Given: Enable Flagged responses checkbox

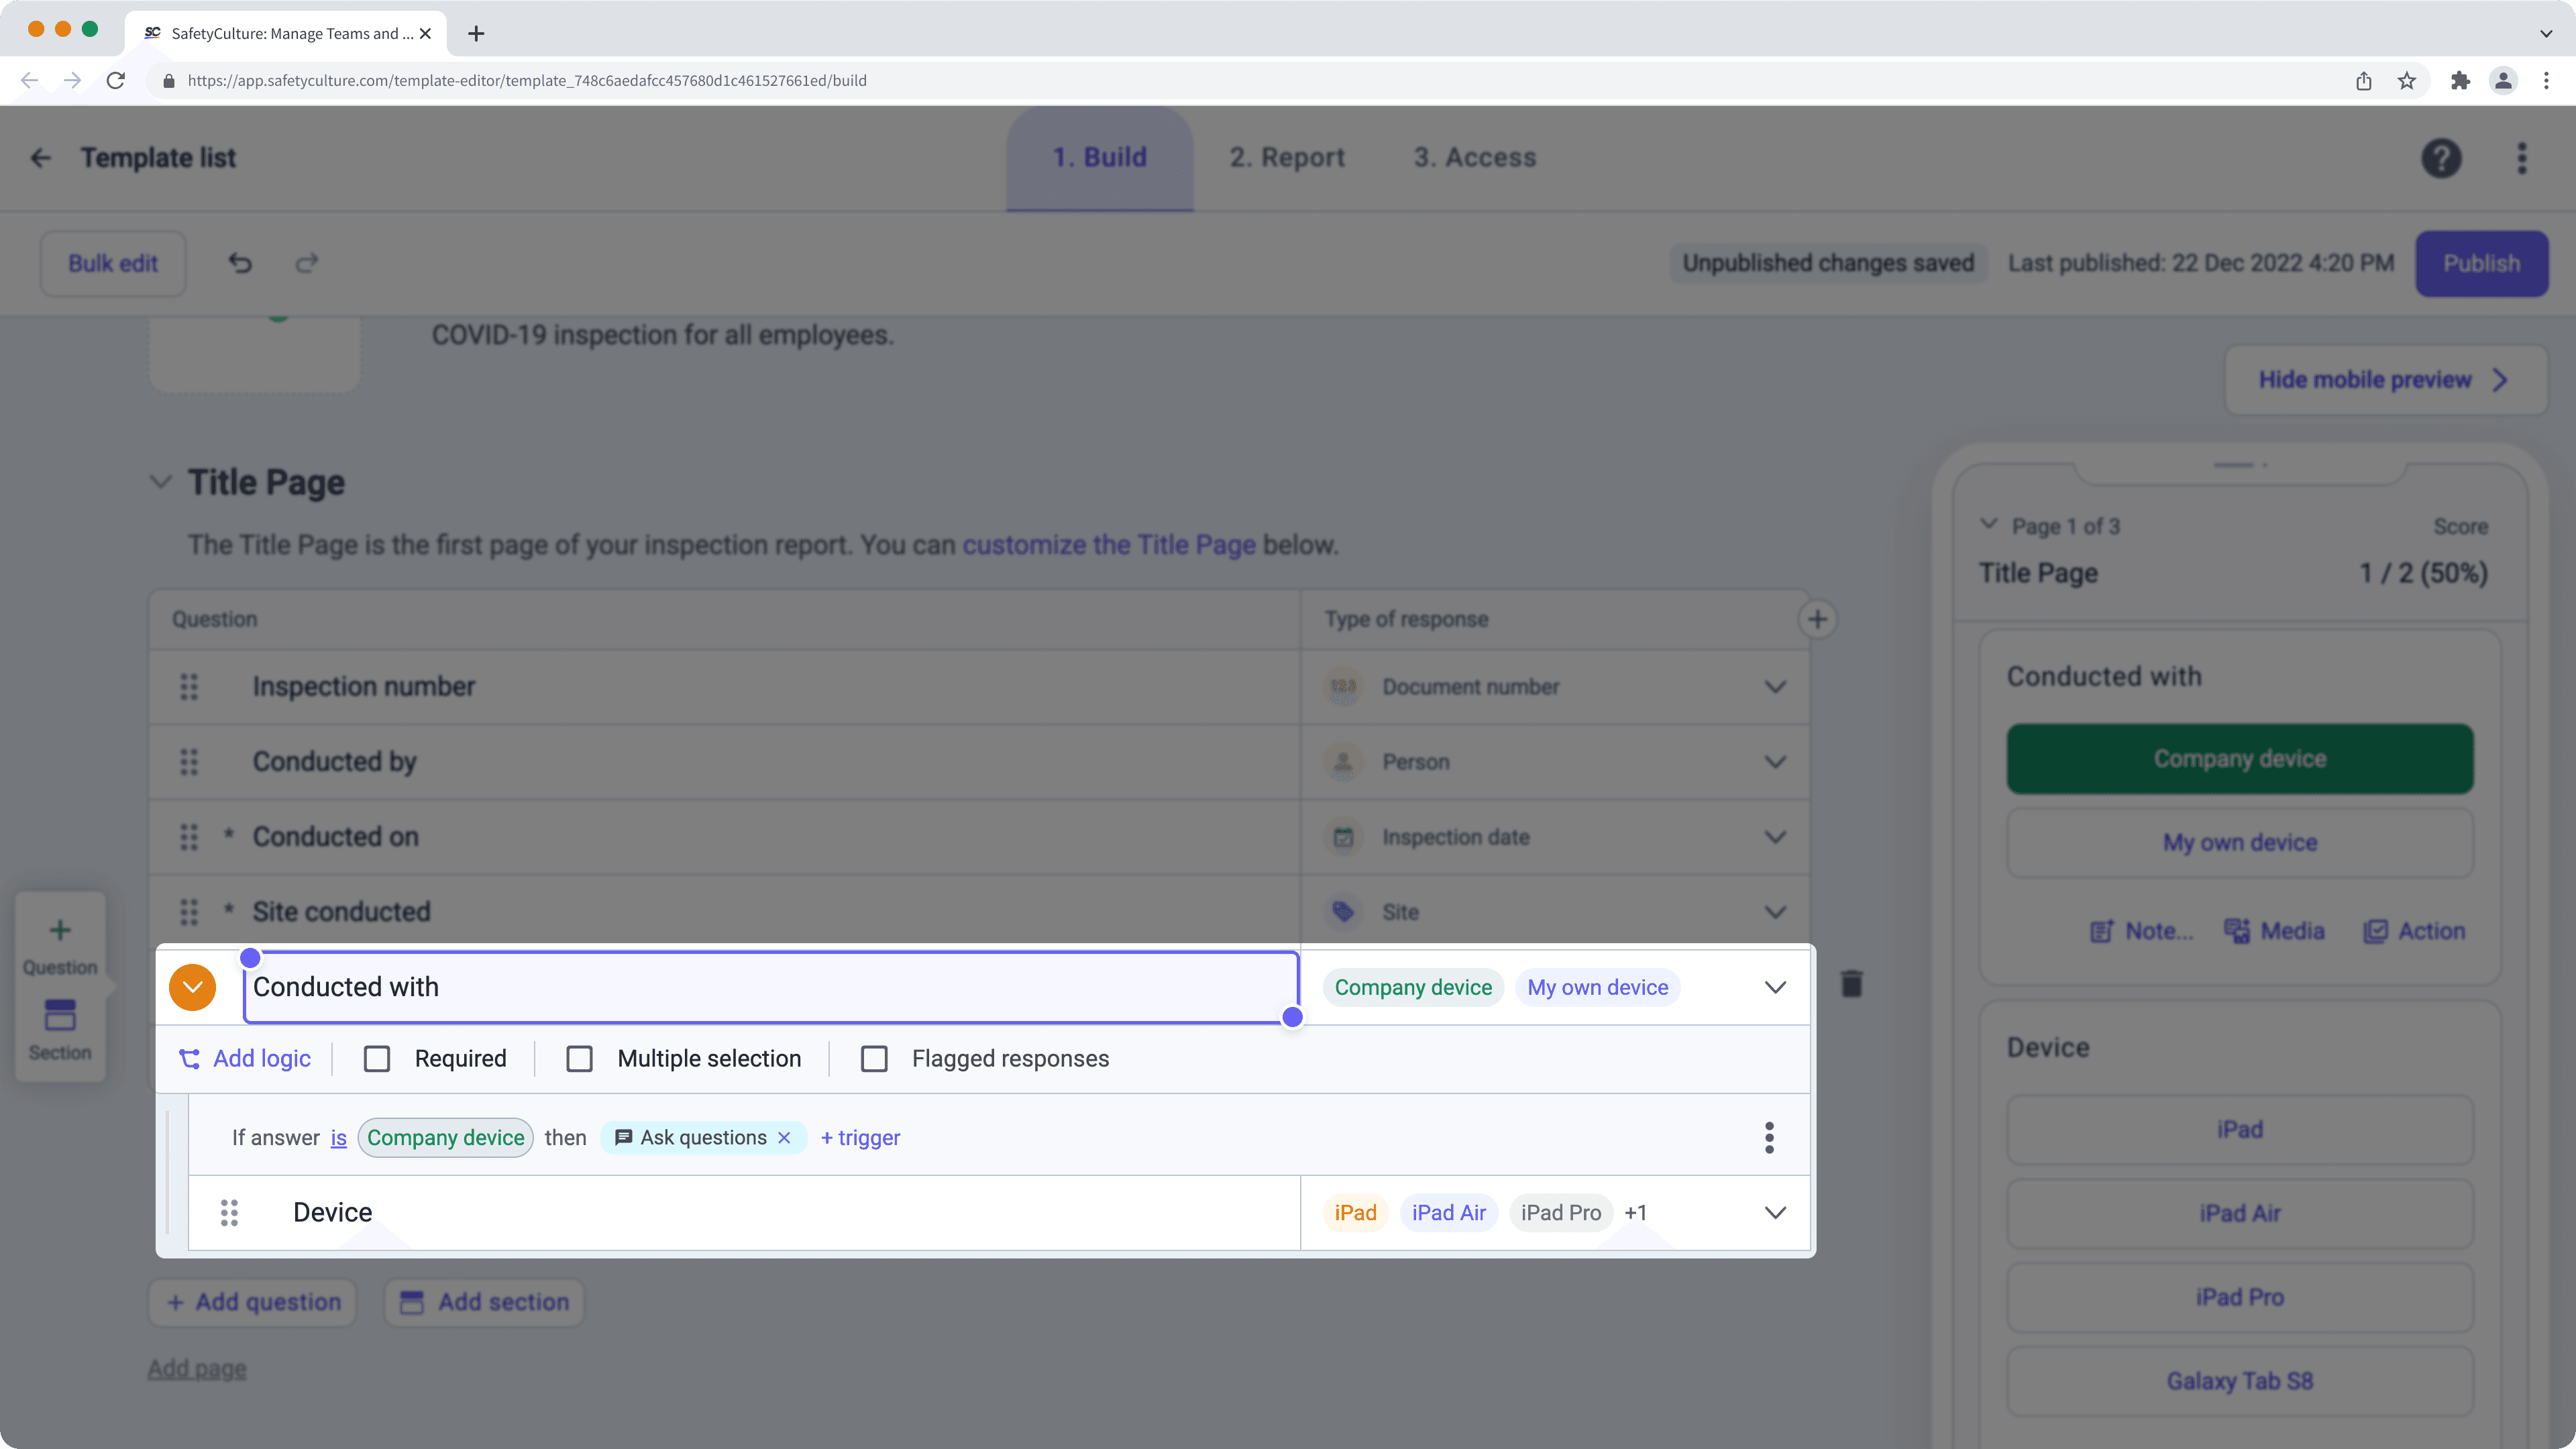Looking at the screenshot, I should (x=875, y=1058).
